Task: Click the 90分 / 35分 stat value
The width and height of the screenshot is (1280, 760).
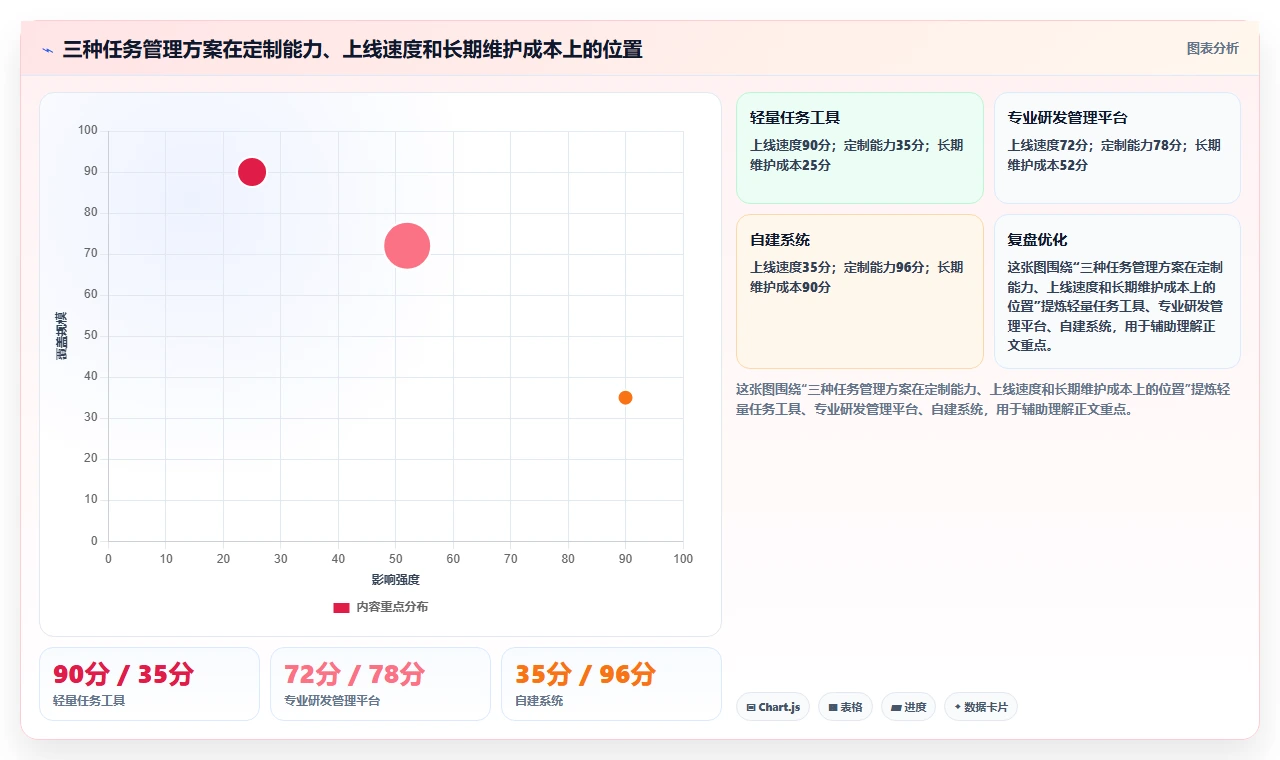Action: [x=123, y=674]
